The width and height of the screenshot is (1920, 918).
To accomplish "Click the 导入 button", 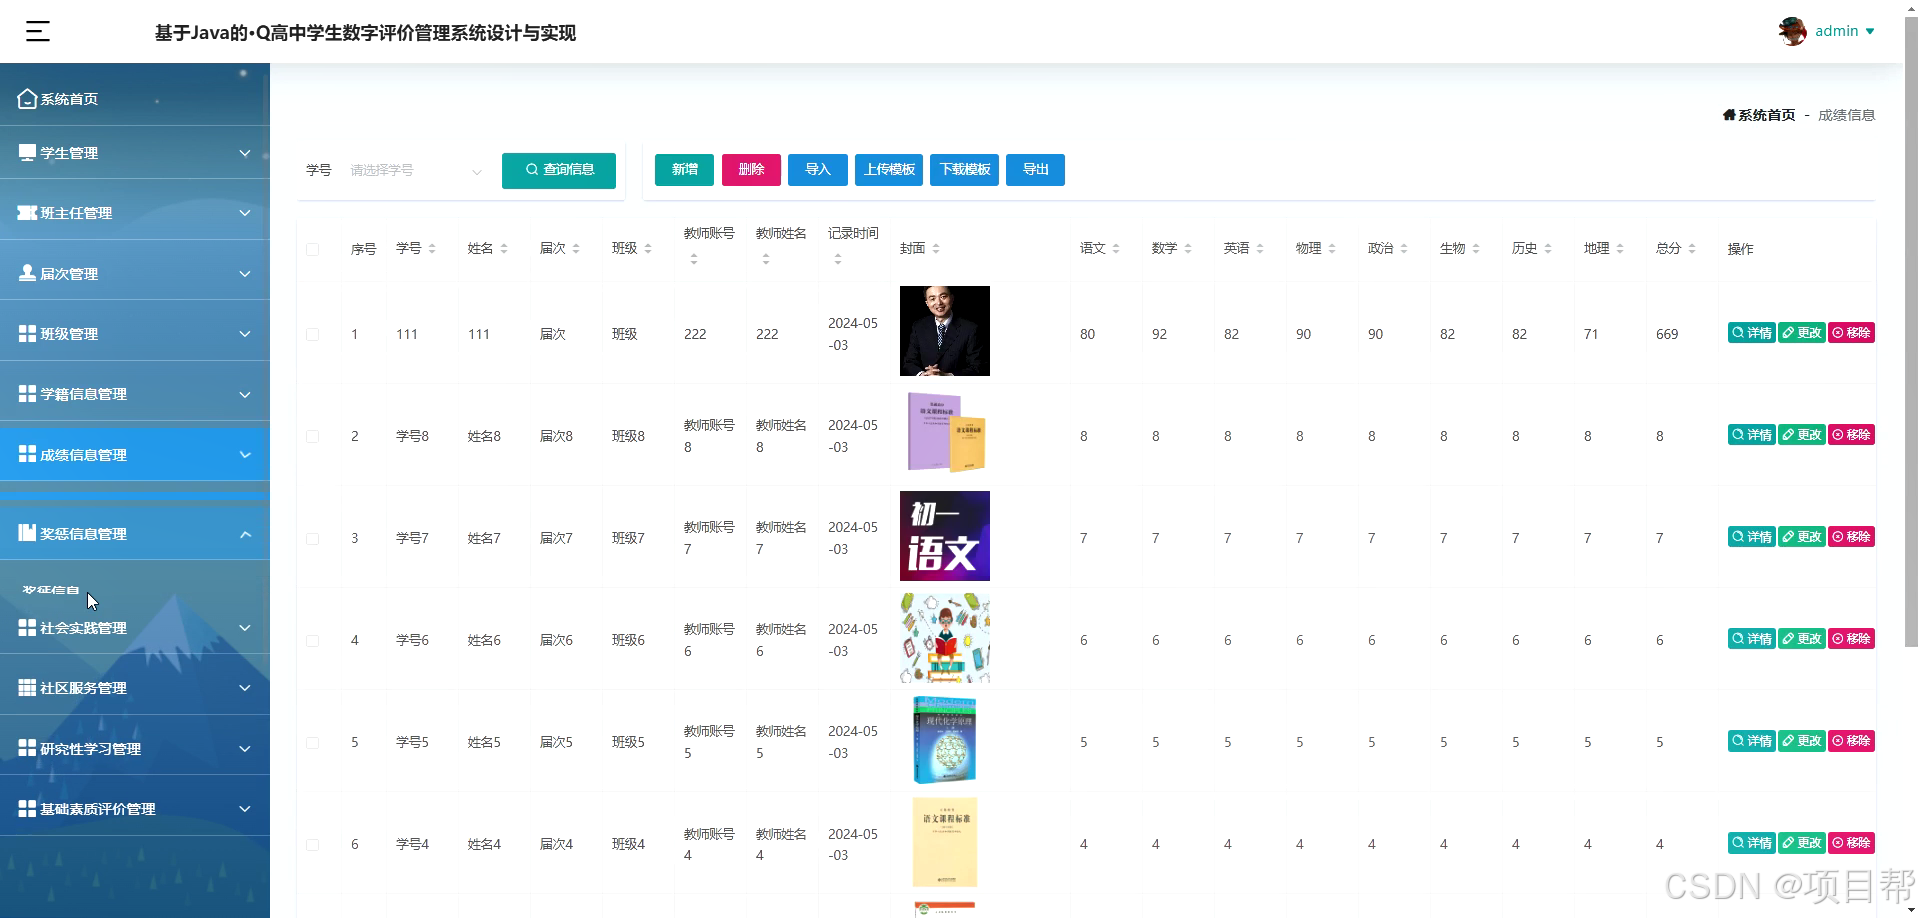I will pos(818,170).
